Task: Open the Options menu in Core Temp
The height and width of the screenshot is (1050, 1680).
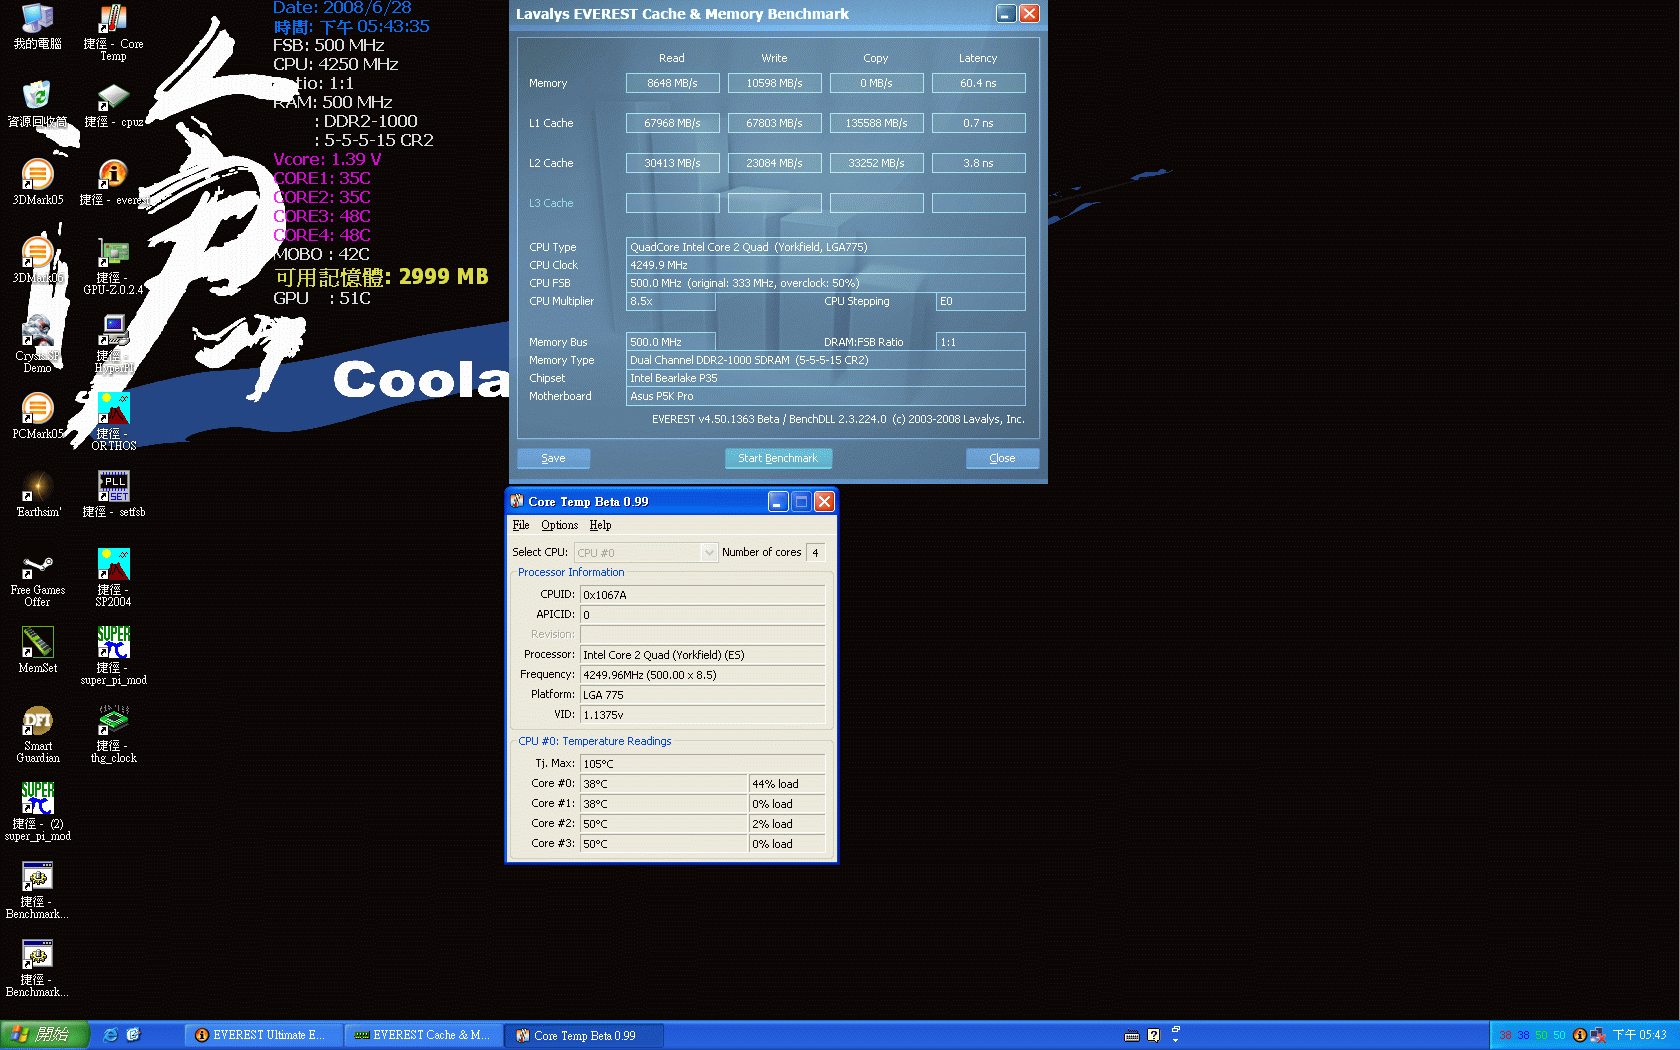Action: [x=559, y=525]
